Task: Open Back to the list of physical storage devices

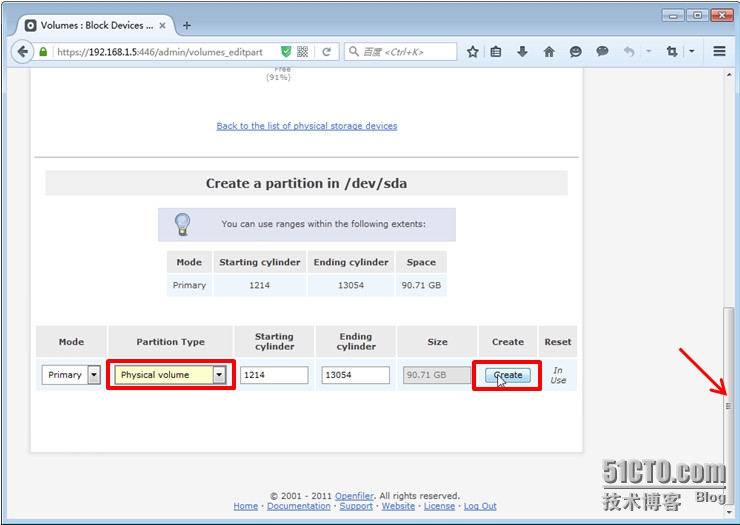Action: [x=307, y=126]
